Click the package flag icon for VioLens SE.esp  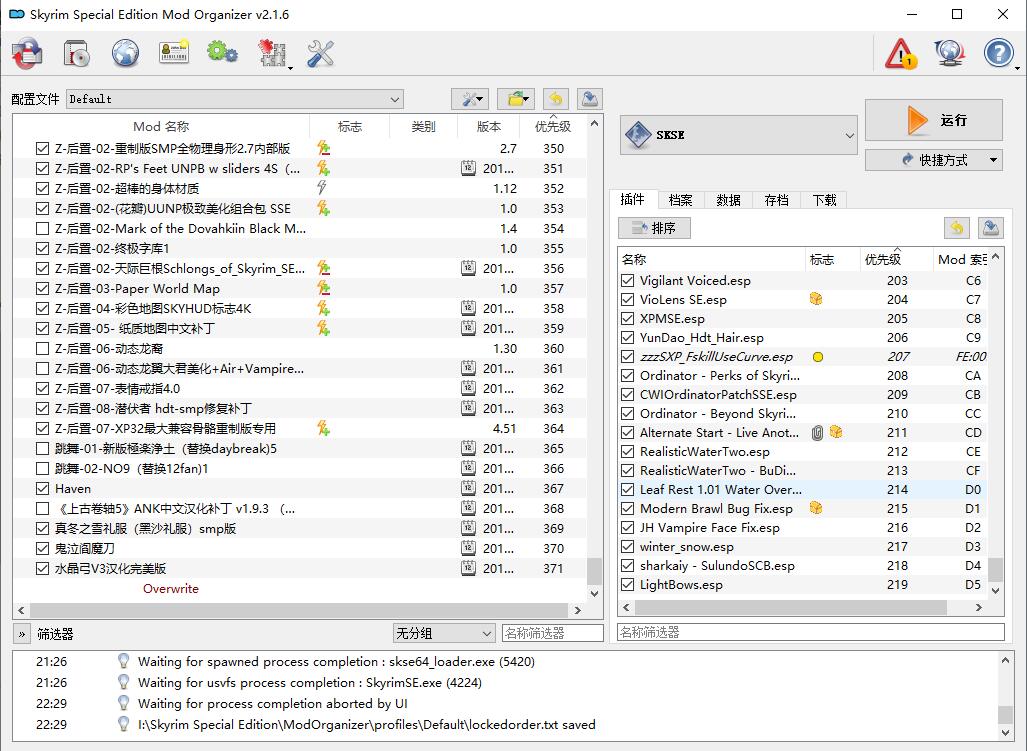[816, 299]
